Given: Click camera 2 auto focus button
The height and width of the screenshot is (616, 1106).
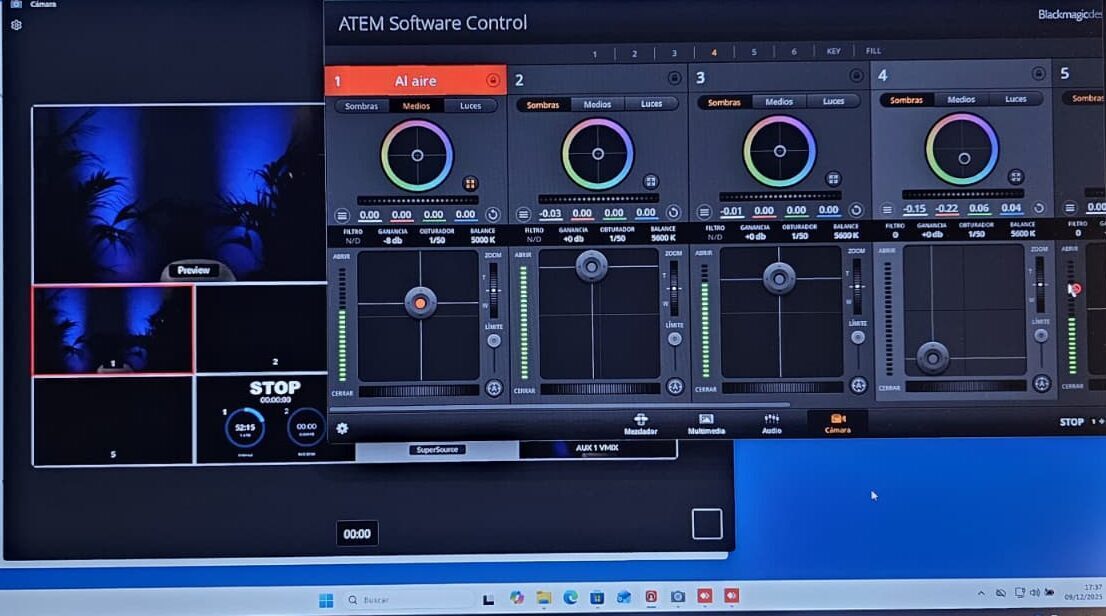Looking at the screenshot, I should click(x=675, y=387).
